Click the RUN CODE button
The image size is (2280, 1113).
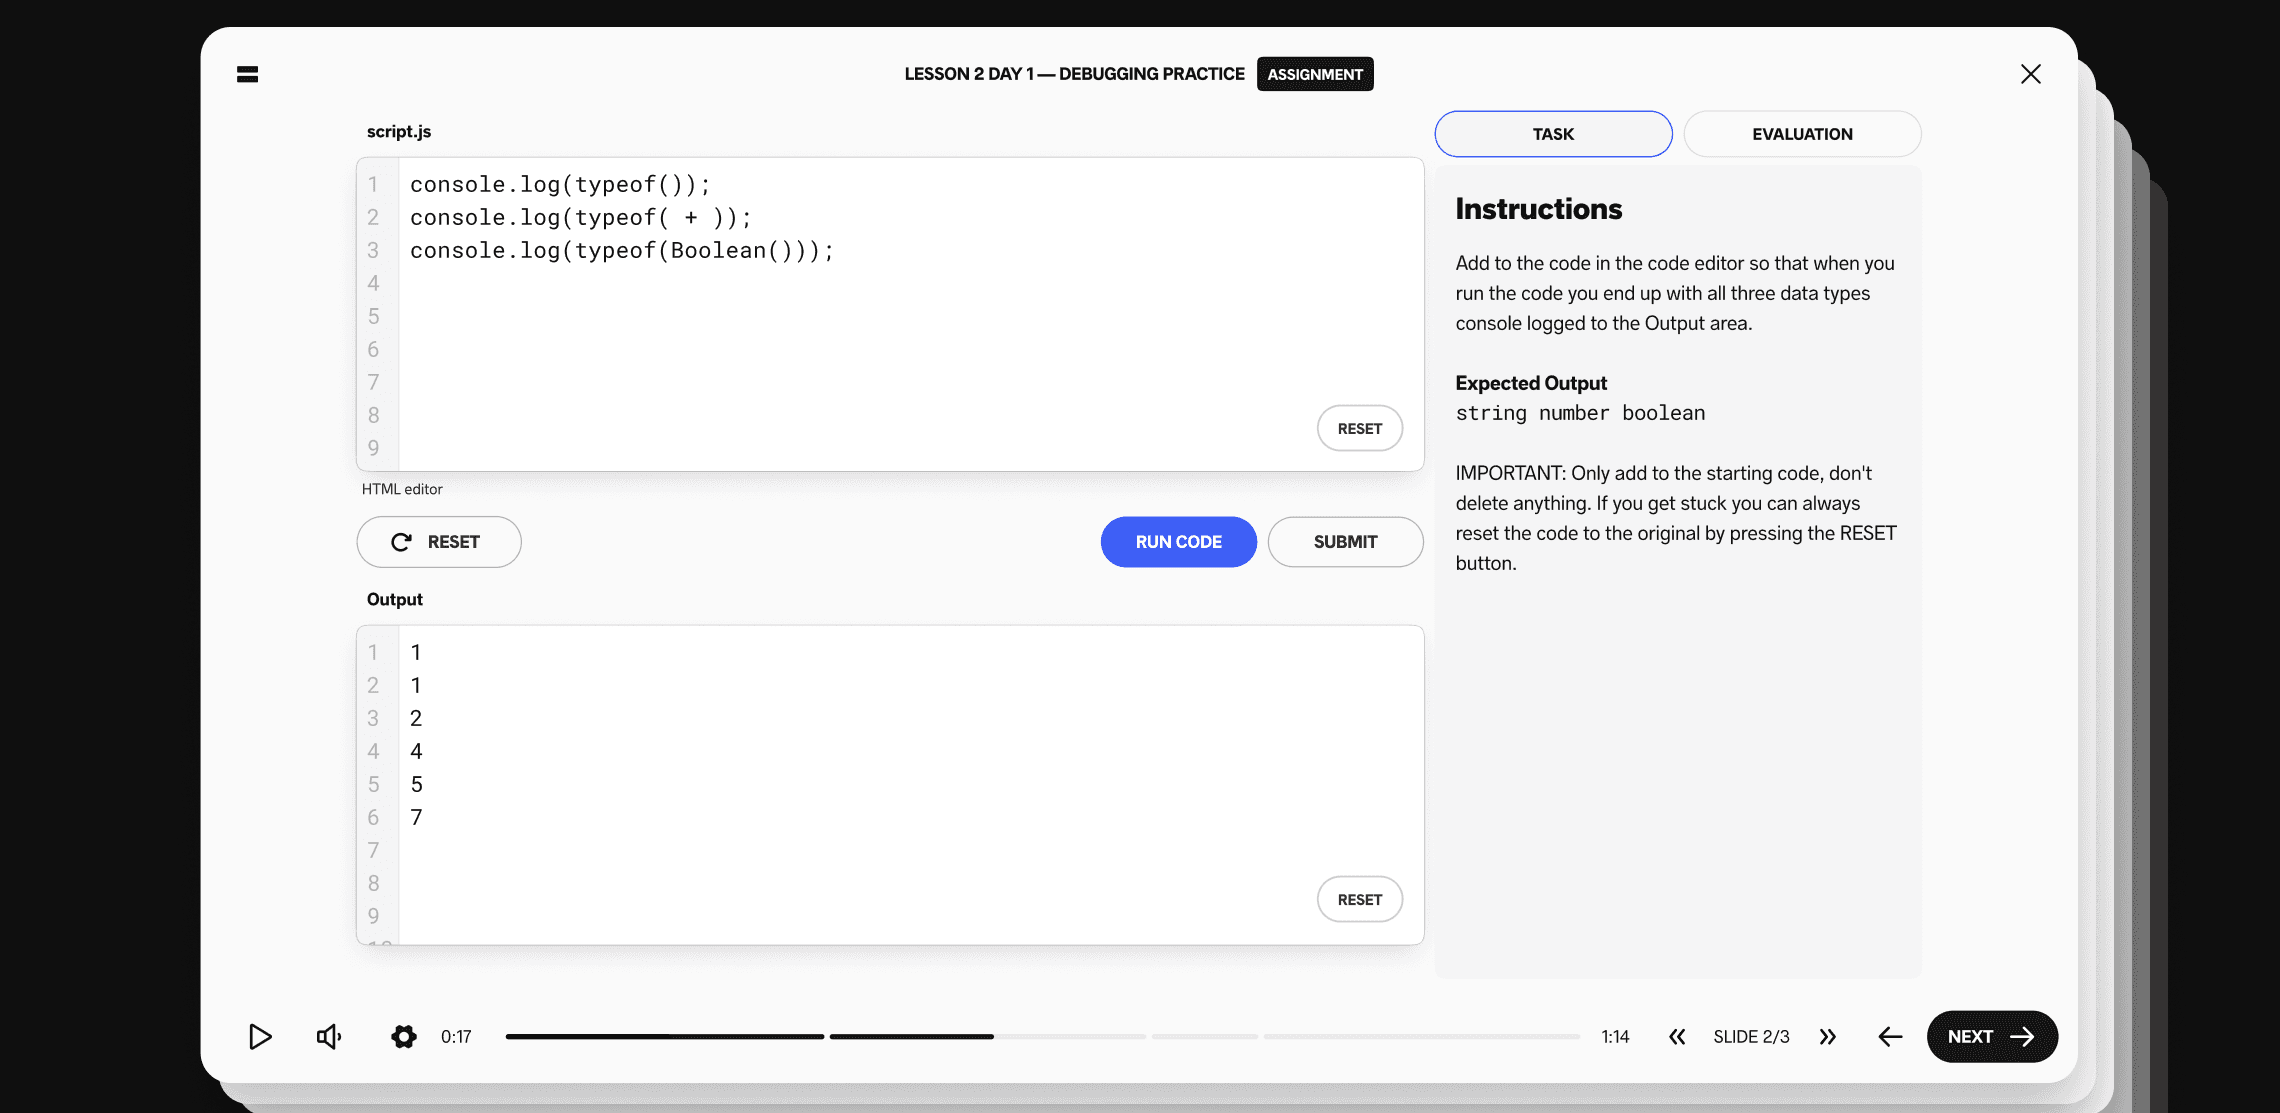click(x=1178, y=542)
